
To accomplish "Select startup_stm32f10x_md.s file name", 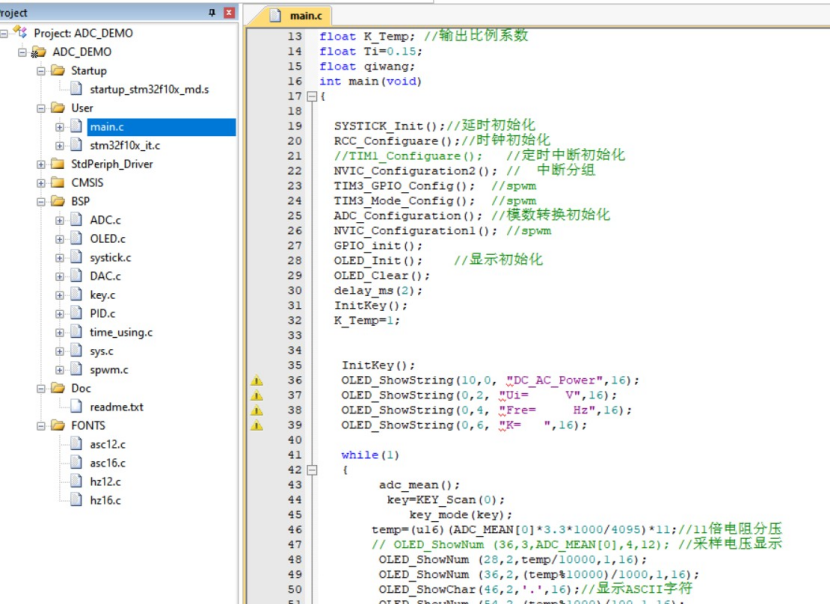I will (x=149, y=89).
